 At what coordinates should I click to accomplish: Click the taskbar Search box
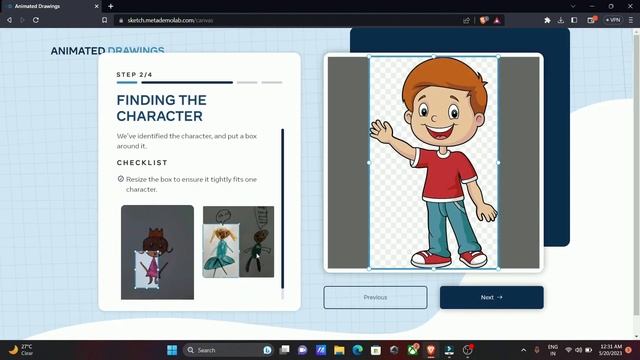(x=228, y=350)
